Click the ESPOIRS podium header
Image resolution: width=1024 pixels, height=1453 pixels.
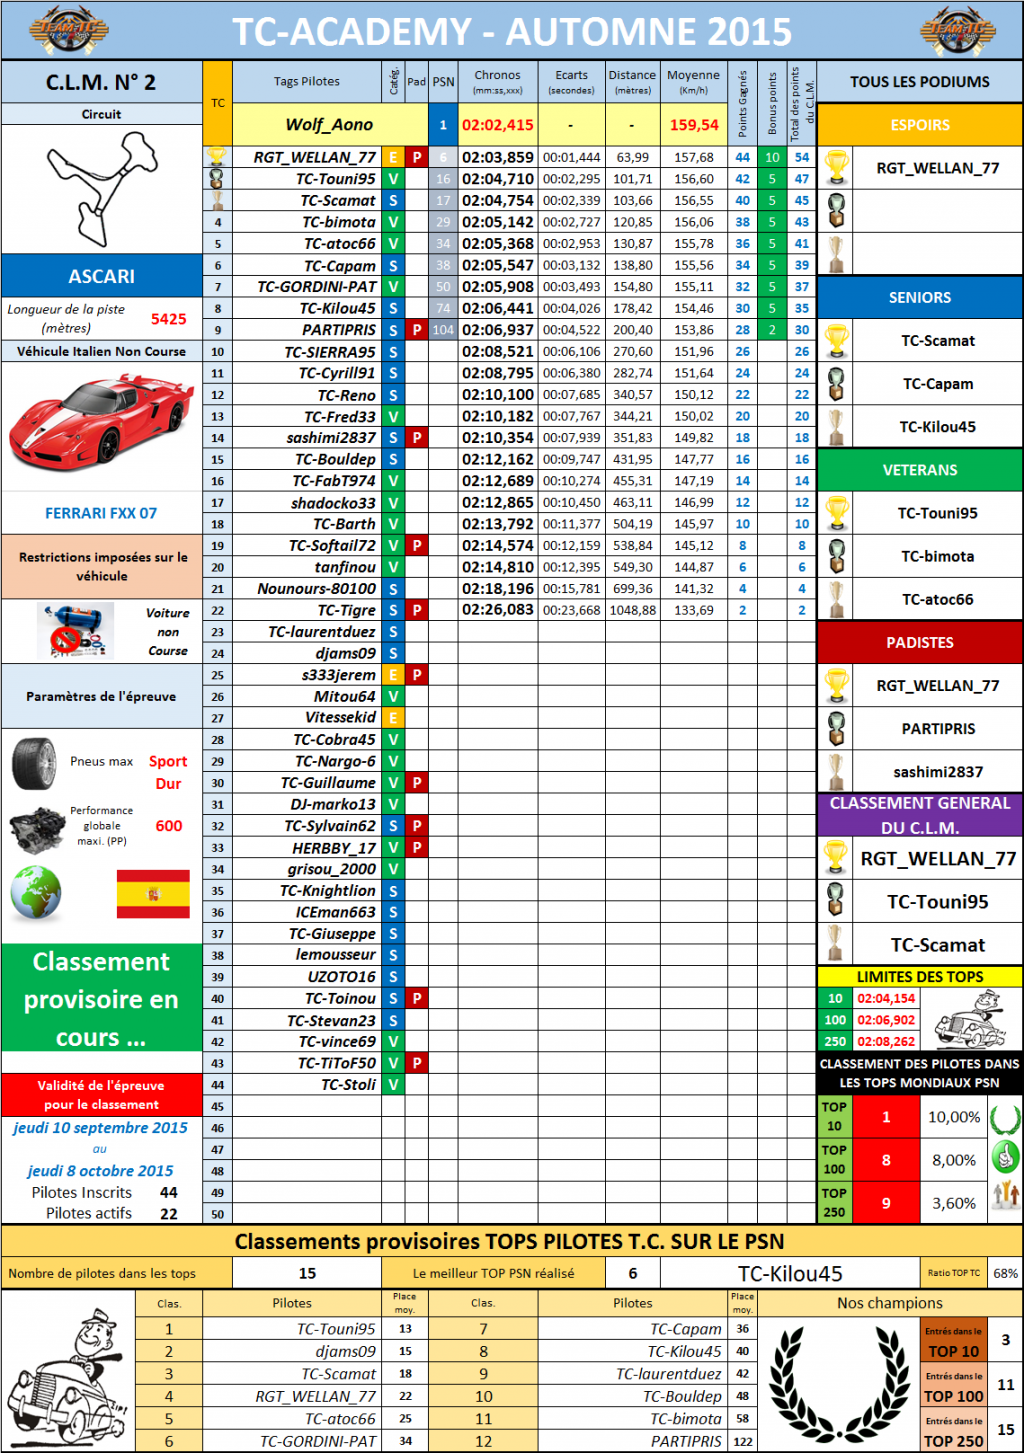click(920, 125)
